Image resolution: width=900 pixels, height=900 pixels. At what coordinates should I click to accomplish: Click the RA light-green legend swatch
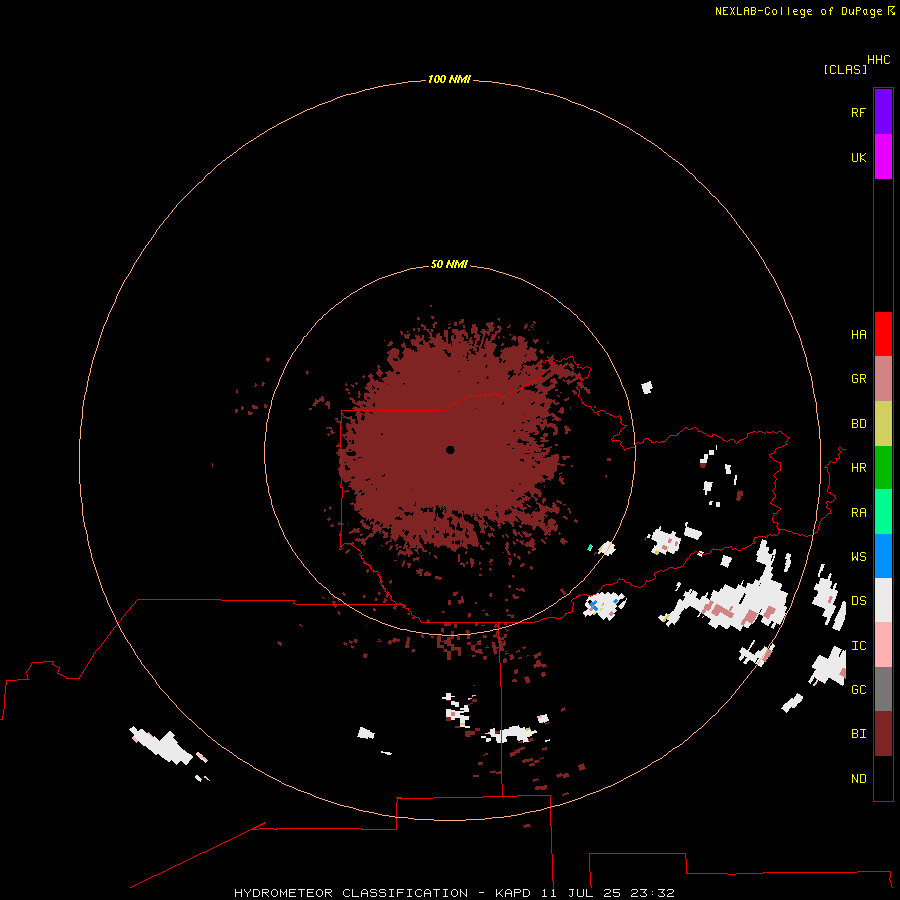click(883, 512)
